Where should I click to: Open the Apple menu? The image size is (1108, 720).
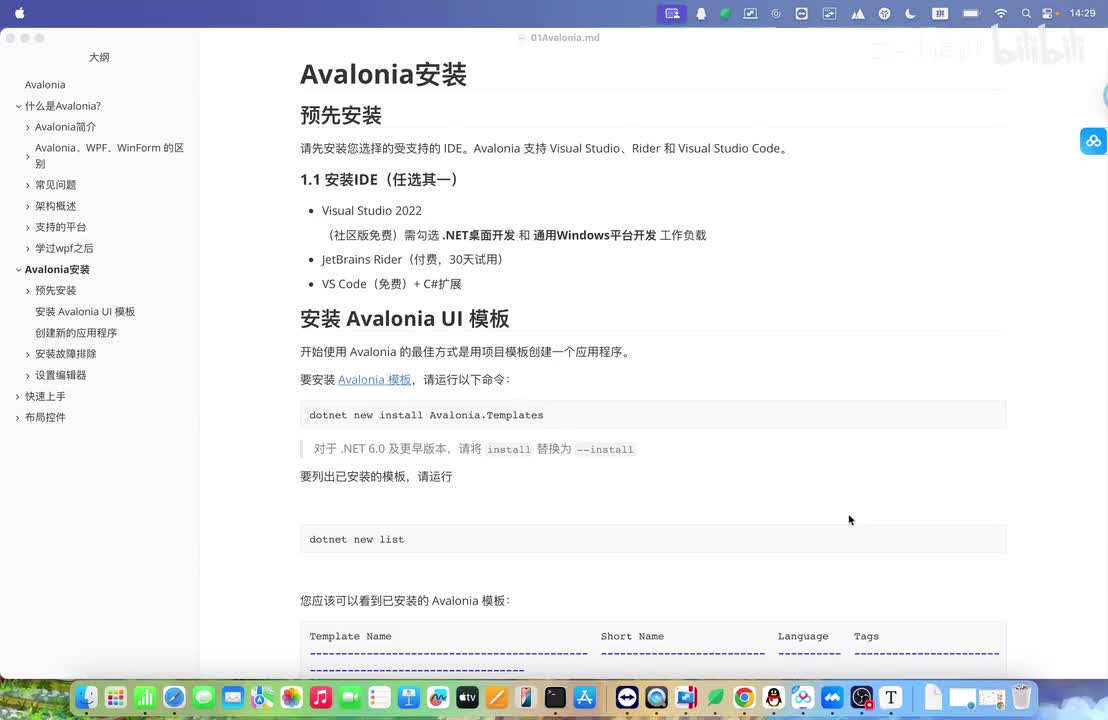(20, 13)
